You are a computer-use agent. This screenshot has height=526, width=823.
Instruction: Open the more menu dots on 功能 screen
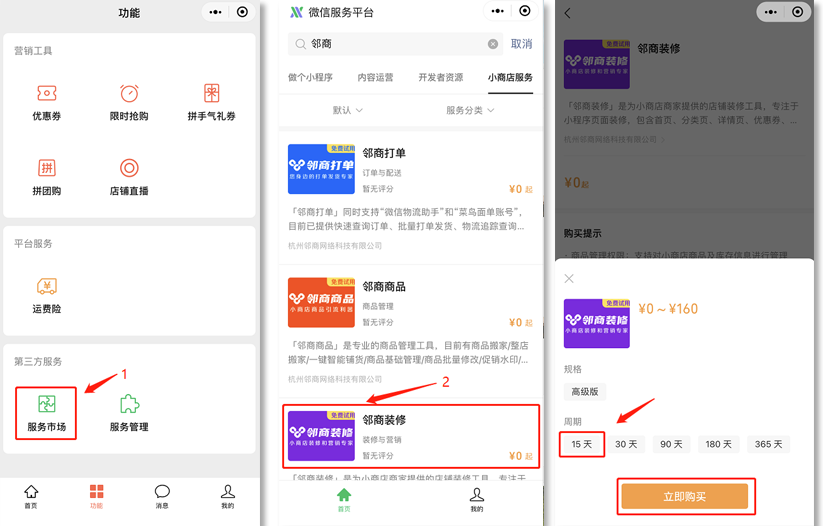[216, 12]
